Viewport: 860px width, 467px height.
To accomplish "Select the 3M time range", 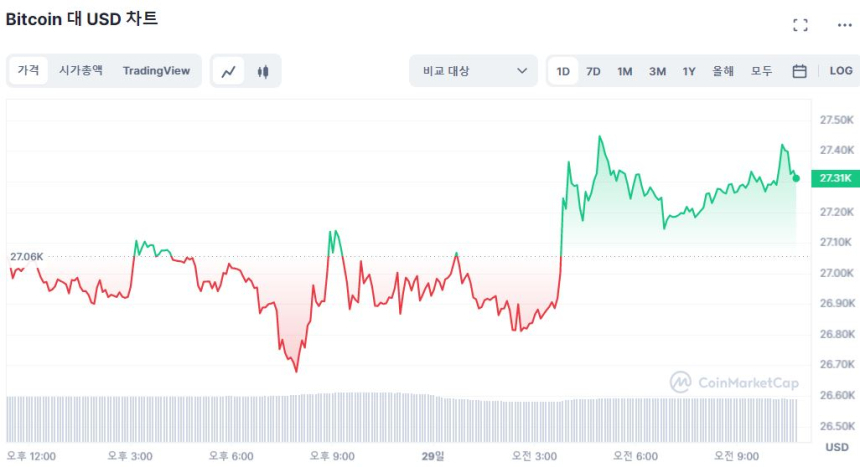I will [x=657, y=71].
